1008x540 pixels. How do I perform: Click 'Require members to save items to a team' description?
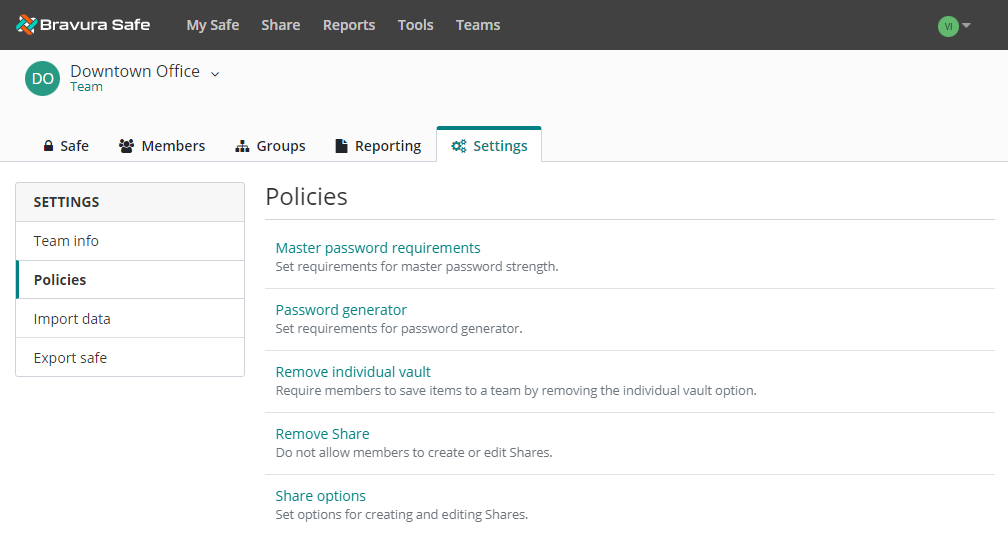point(516,390)
